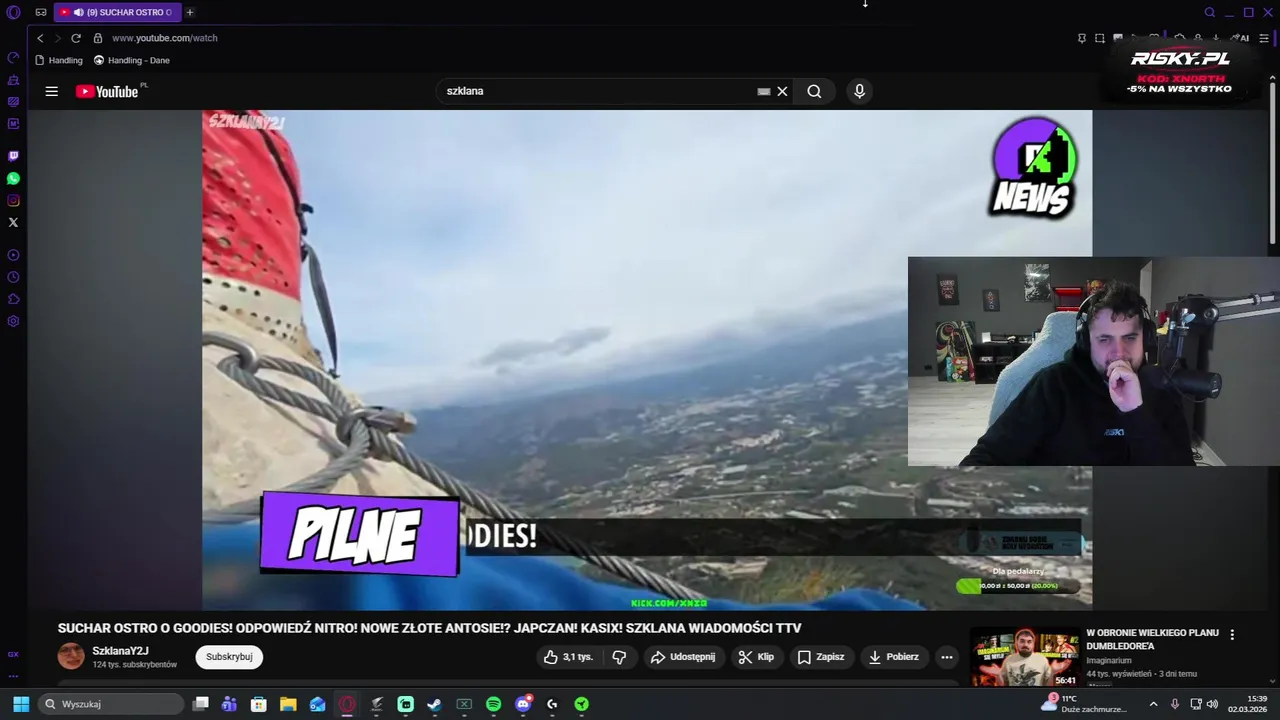Open SzklanaY2J channel name link

pyautogui.click(x=120, y=651)
